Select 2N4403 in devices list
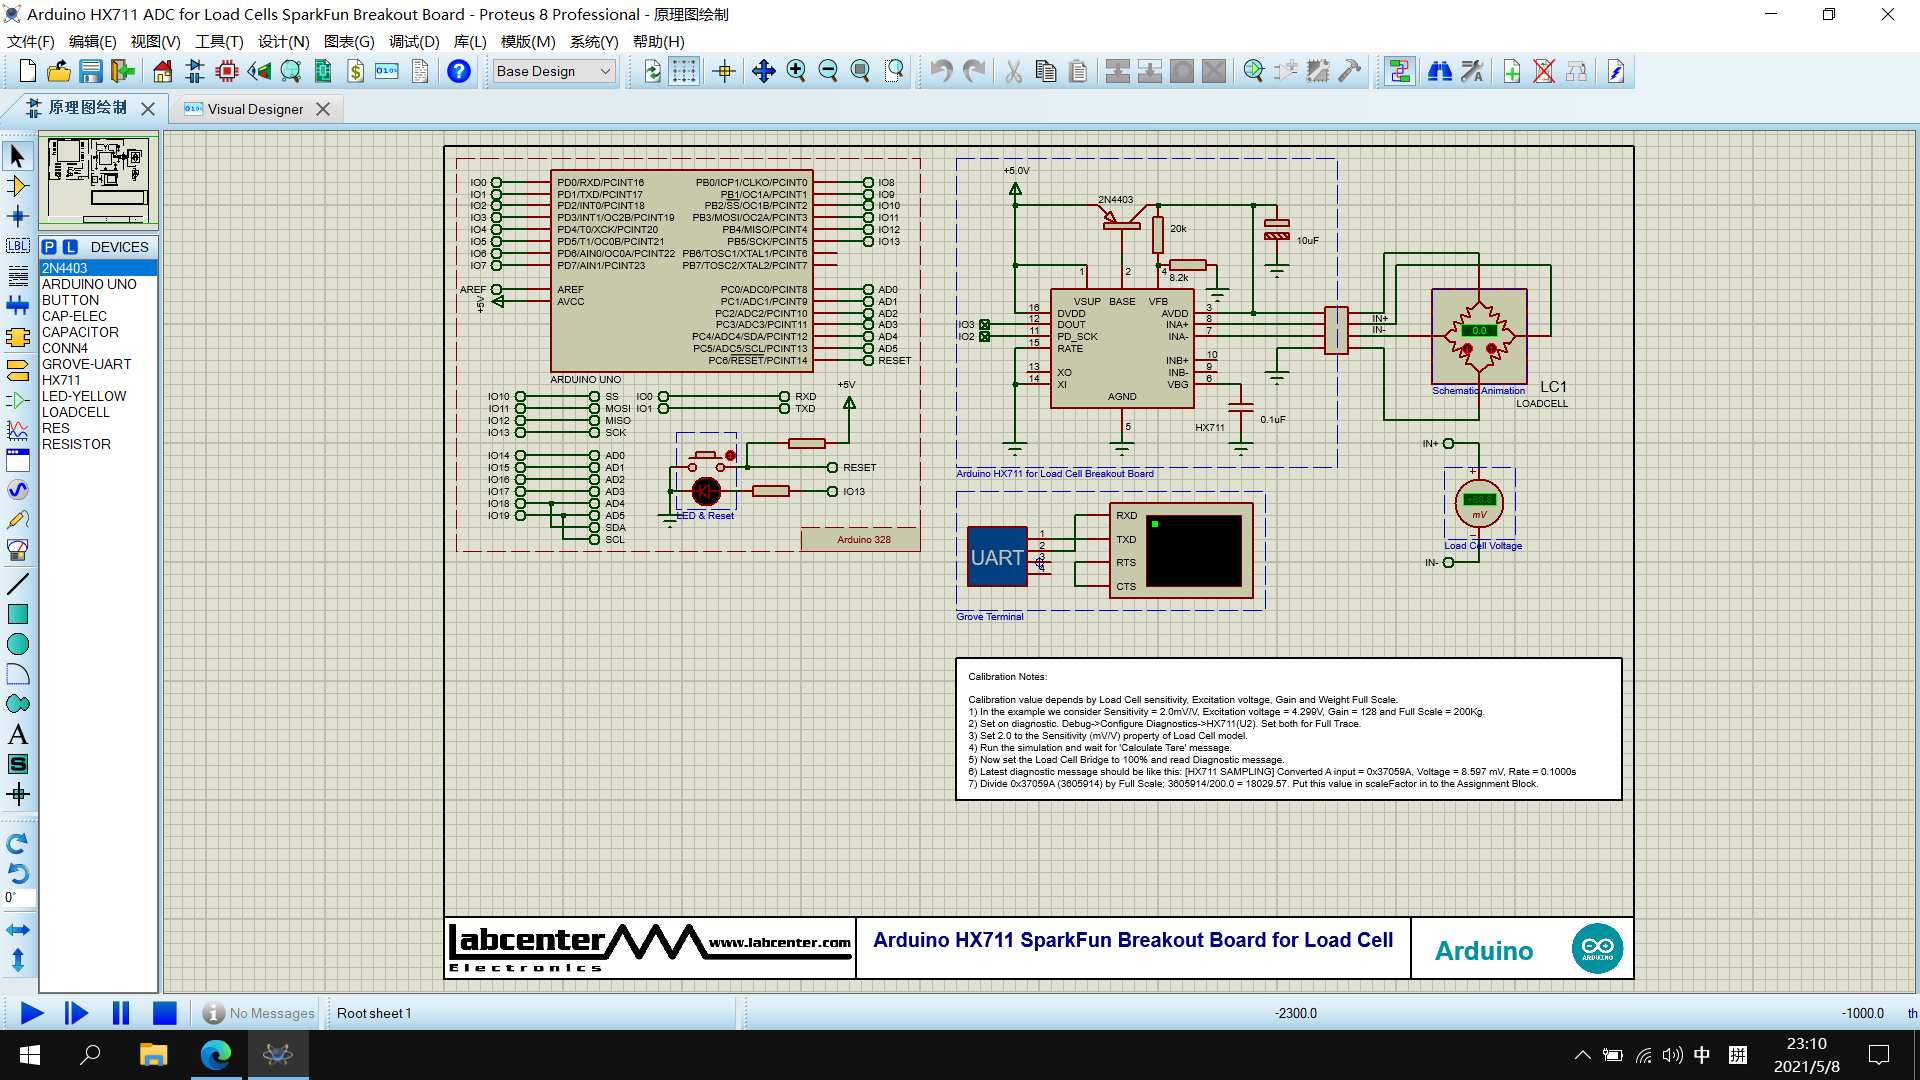Screen dimensions: 1920x1080 click(x=98, y=268)
